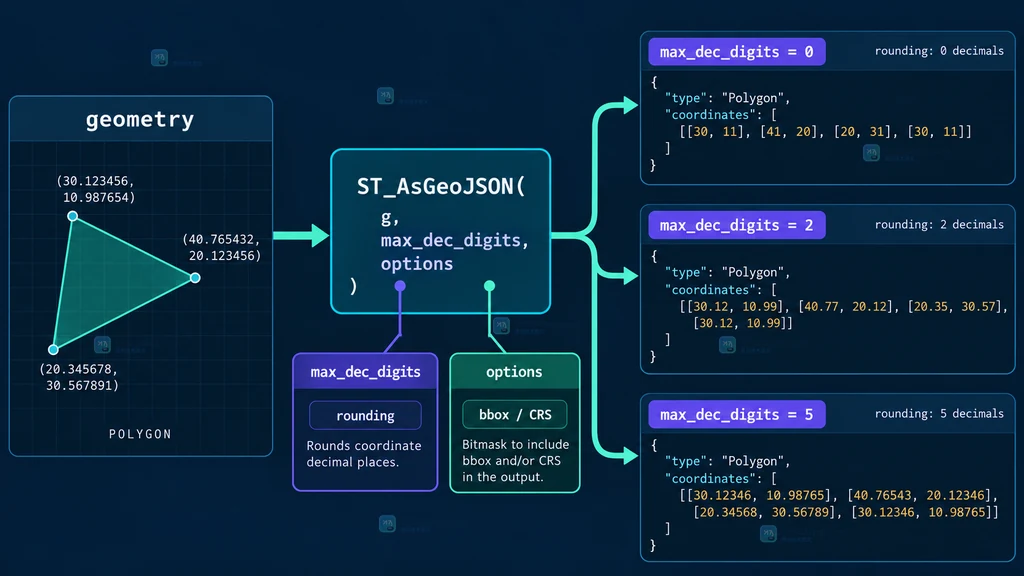Click the "POLYGON" caption under the triangle
Viewport: 1024px width, 576px height.
(140, 434)
